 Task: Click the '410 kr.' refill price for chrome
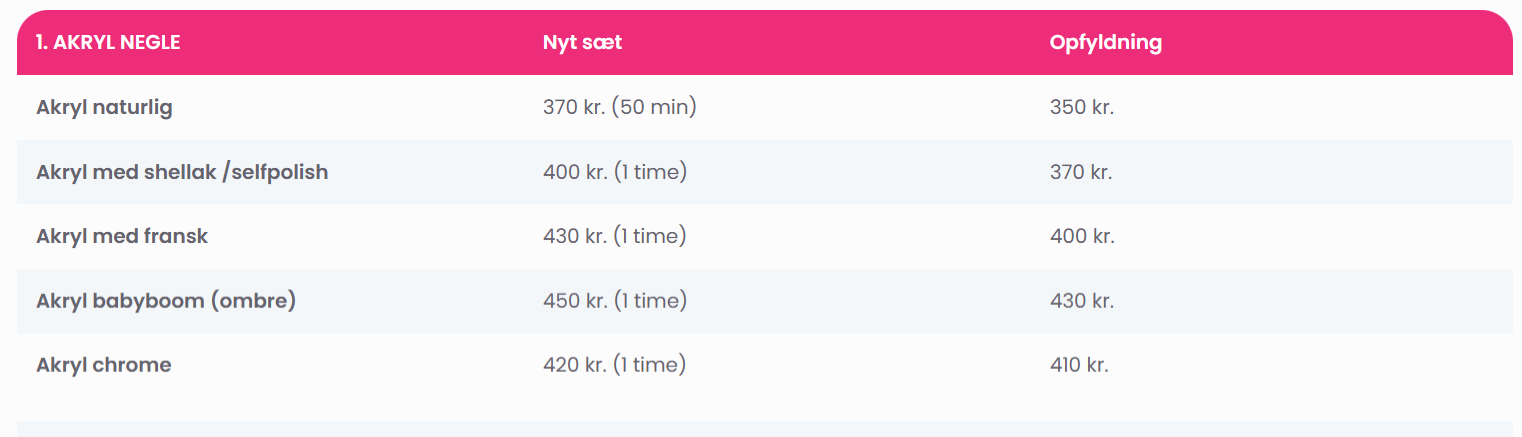1079,365
